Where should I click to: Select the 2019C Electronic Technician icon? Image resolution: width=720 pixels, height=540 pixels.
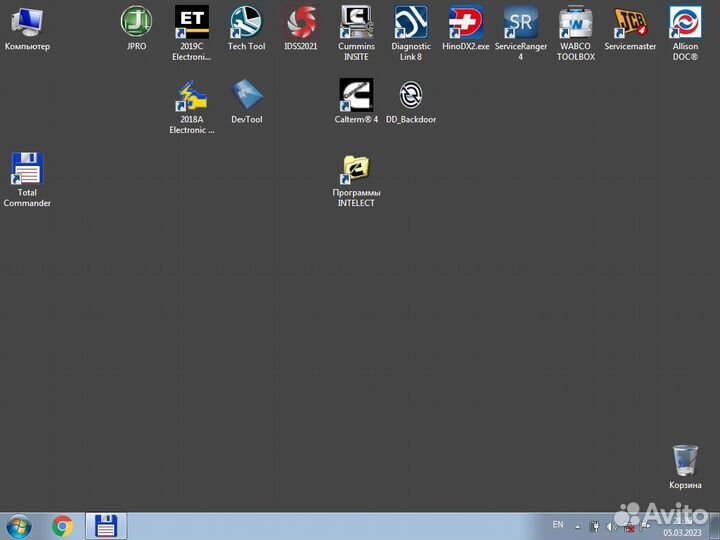(192, 22)
